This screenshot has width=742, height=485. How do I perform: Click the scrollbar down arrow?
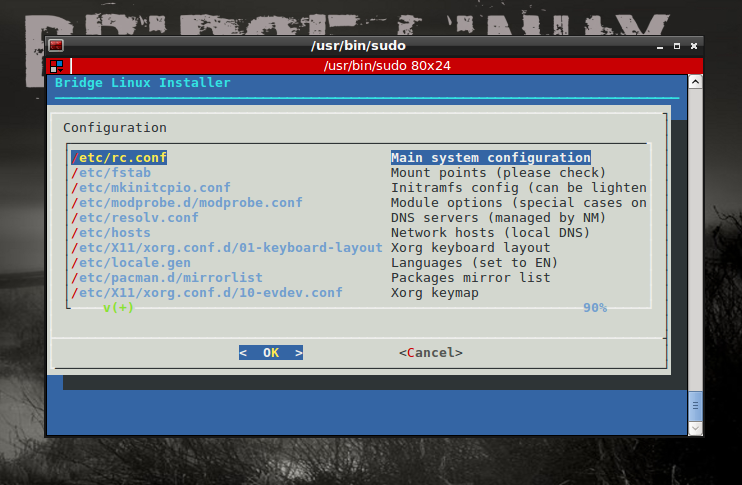(x=695, y=429)
